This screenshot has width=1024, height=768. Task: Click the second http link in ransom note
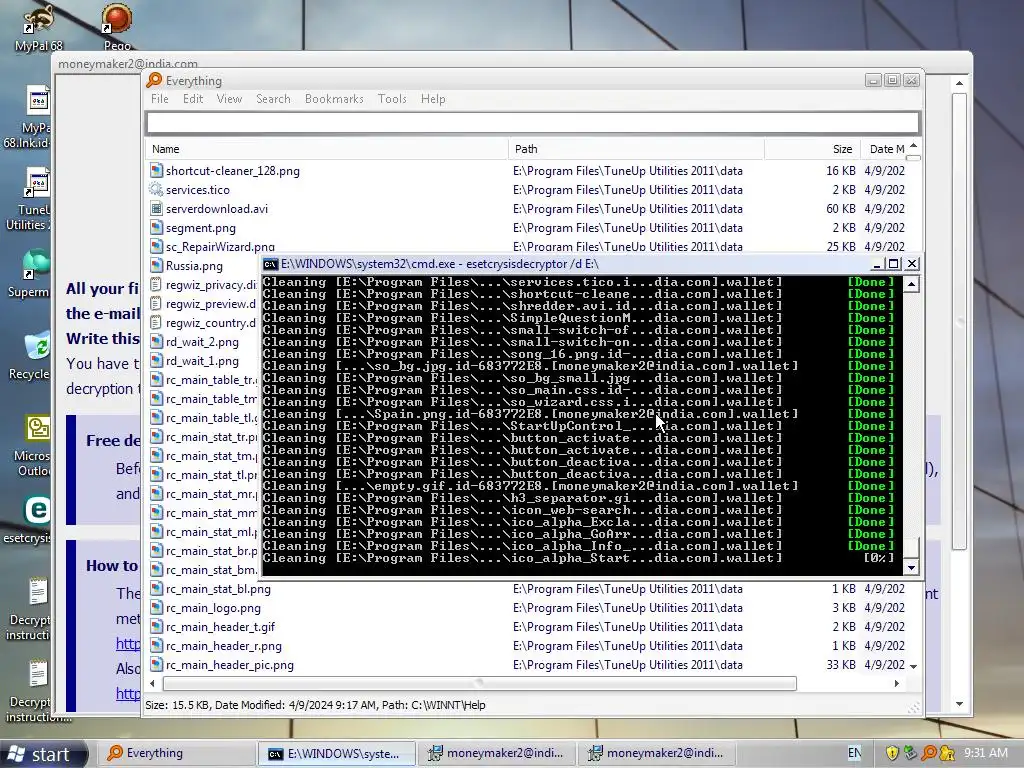point(128,693)
